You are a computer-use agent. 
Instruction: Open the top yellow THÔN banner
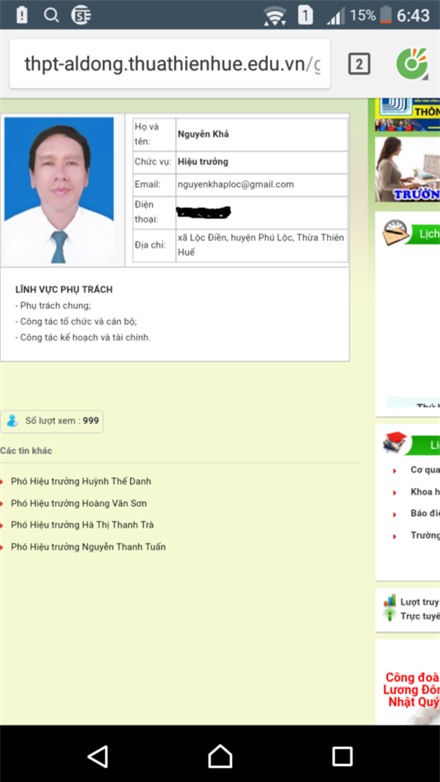click(x=408, y=115)
